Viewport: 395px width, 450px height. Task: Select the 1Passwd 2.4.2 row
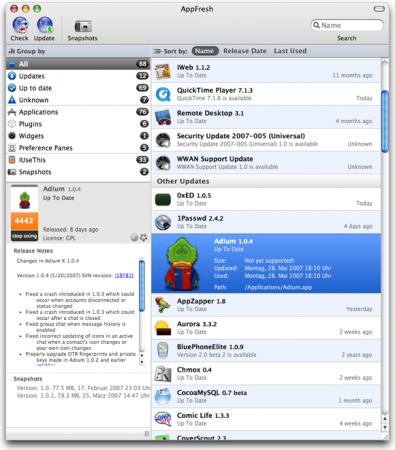[x=266, y=222]
